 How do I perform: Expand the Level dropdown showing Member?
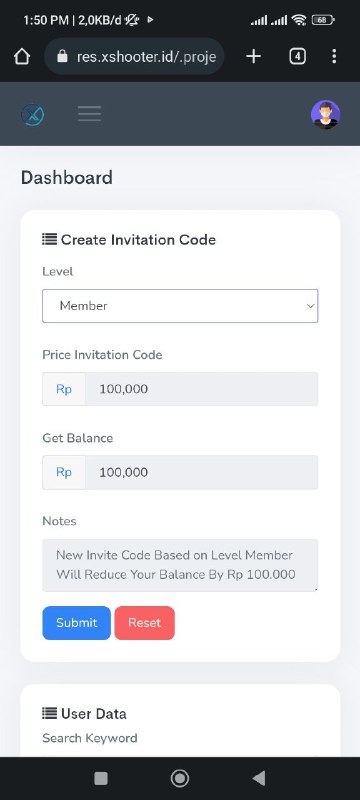point(180,306)
